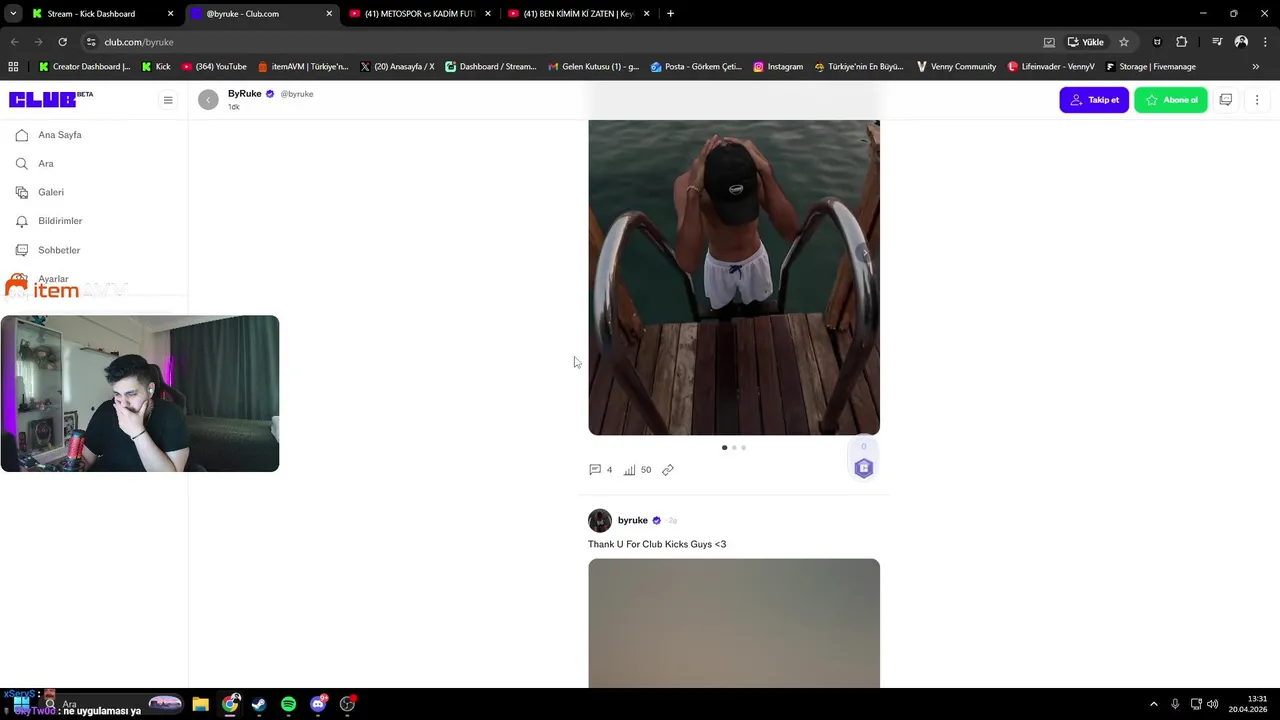This screenshot has height=720, width=1280.
Task: Click the green Abone ol button
Action: (x=1171, y=100)
